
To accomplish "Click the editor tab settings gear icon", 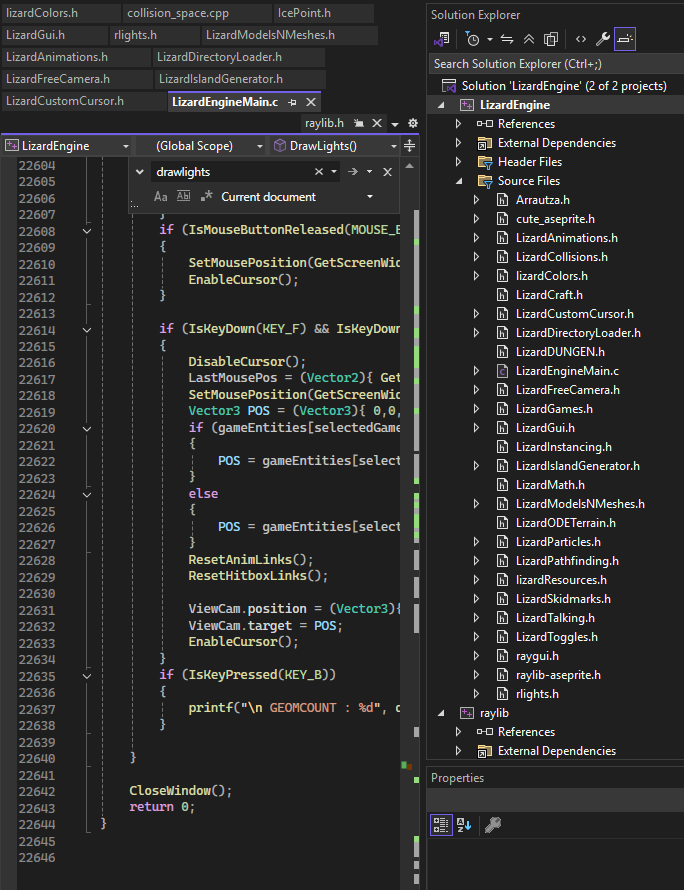I will 412,123.
